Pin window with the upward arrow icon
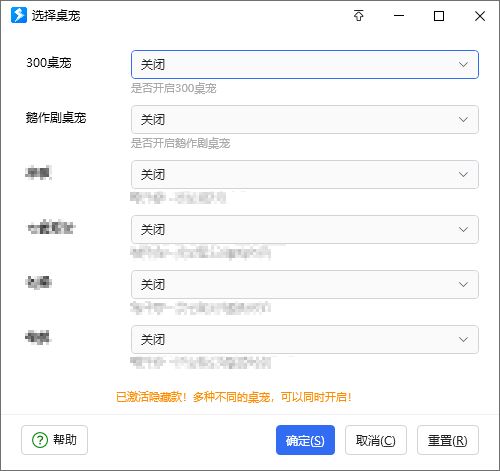500x471 pixels. click(x=359, y=16)
